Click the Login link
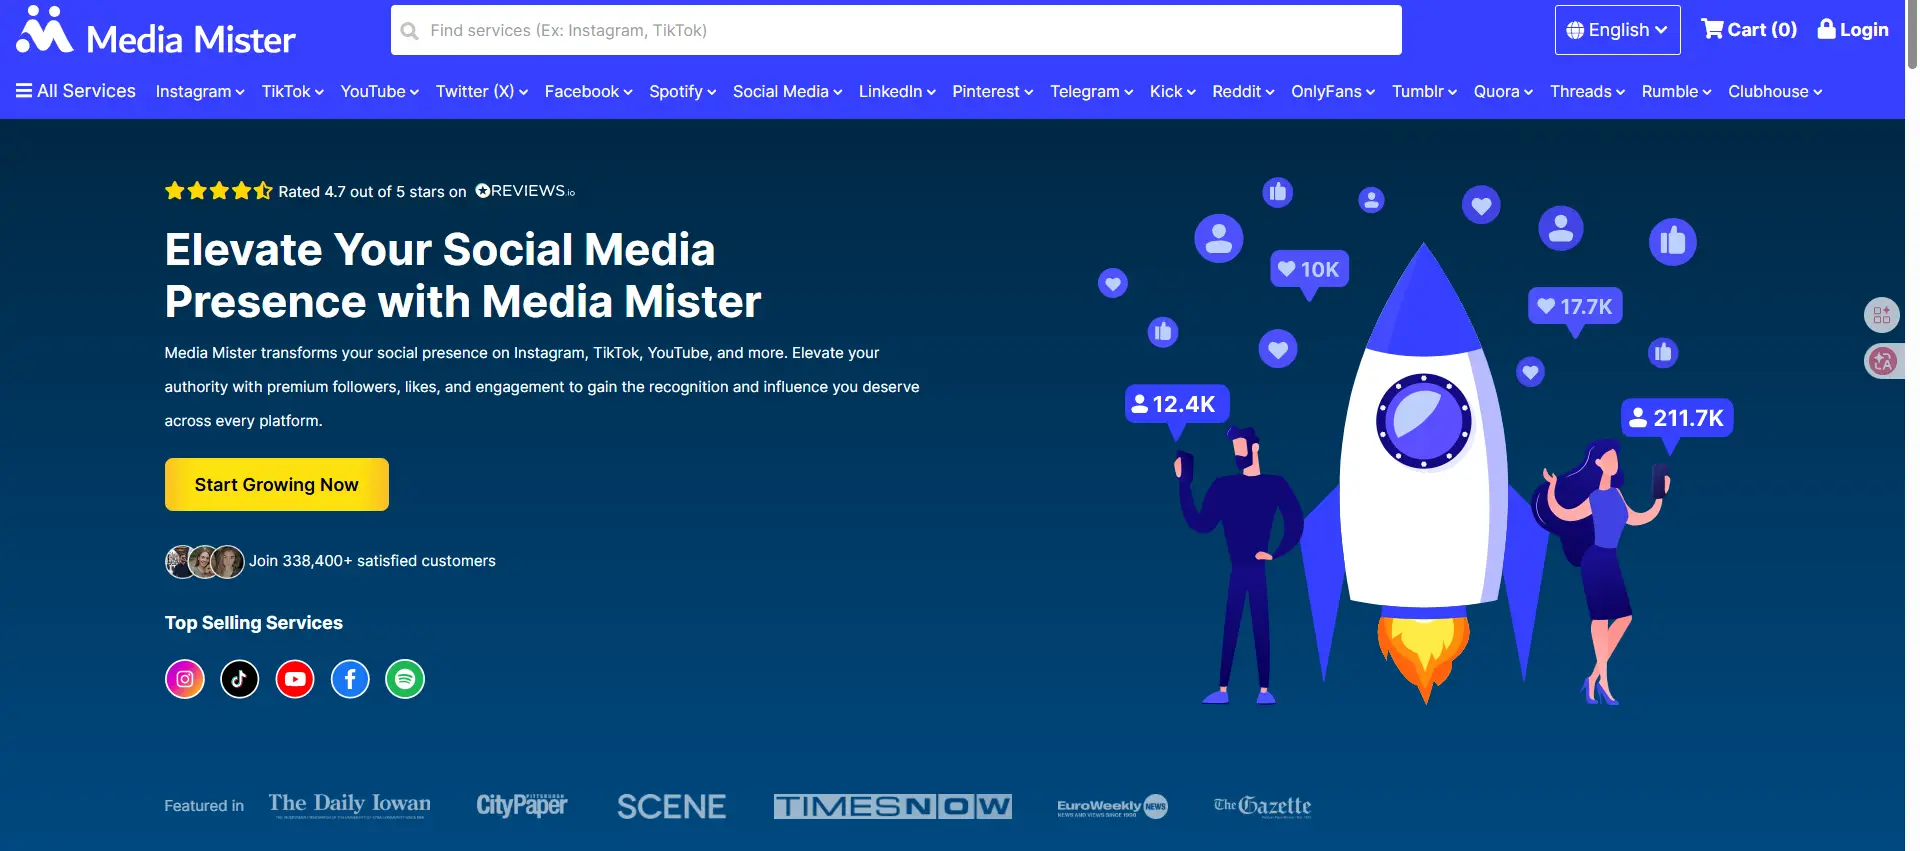The width and height of the screenshot is (1920, 851). pyautogui.click(x=1853, y=30)
